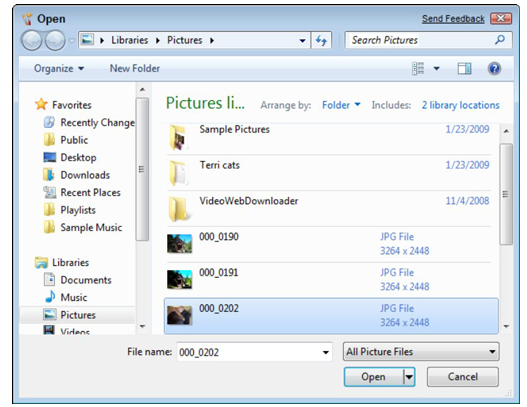The height and width of the screenshot is (407, 527).
Task: Click the Public folder icon in Favorites
Action: [49, 139]
